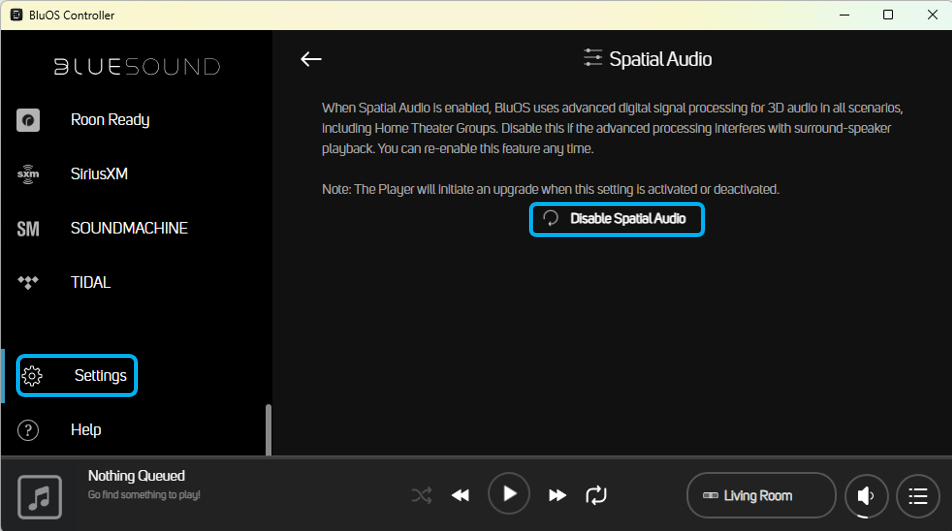
Task: Click the Settings gear icon
Action: pos(32,376)
